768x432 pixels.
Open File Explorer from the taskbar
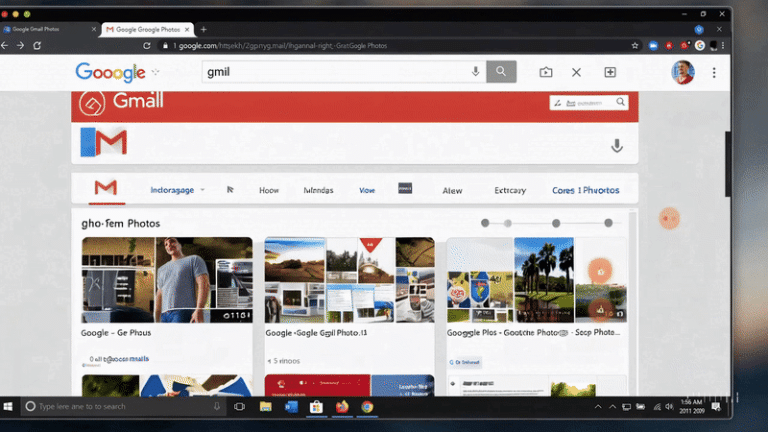point(265,407)
